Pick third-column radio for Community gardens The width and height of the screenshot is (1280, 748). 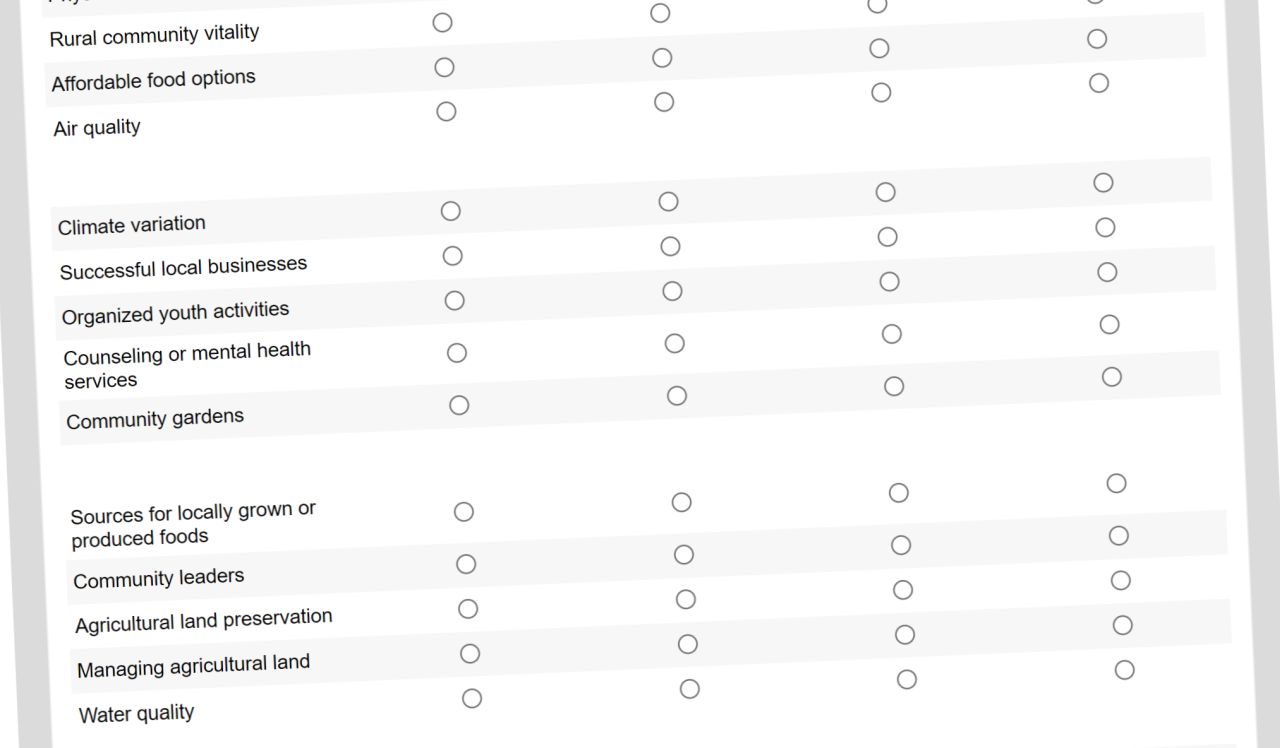pyautogui.click(x=894, y=387)
